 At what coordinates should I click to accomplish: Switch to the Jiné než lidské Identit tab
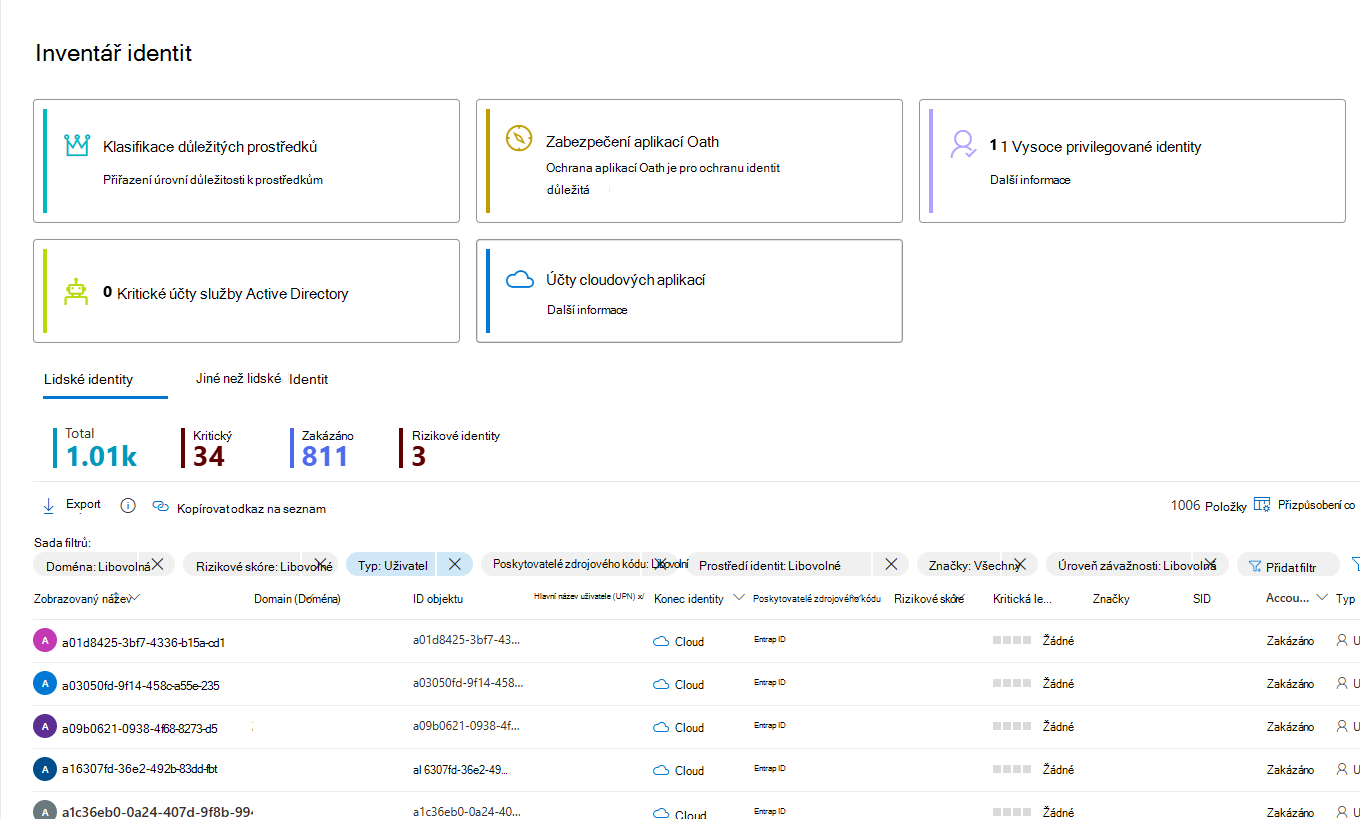(262, 379)
